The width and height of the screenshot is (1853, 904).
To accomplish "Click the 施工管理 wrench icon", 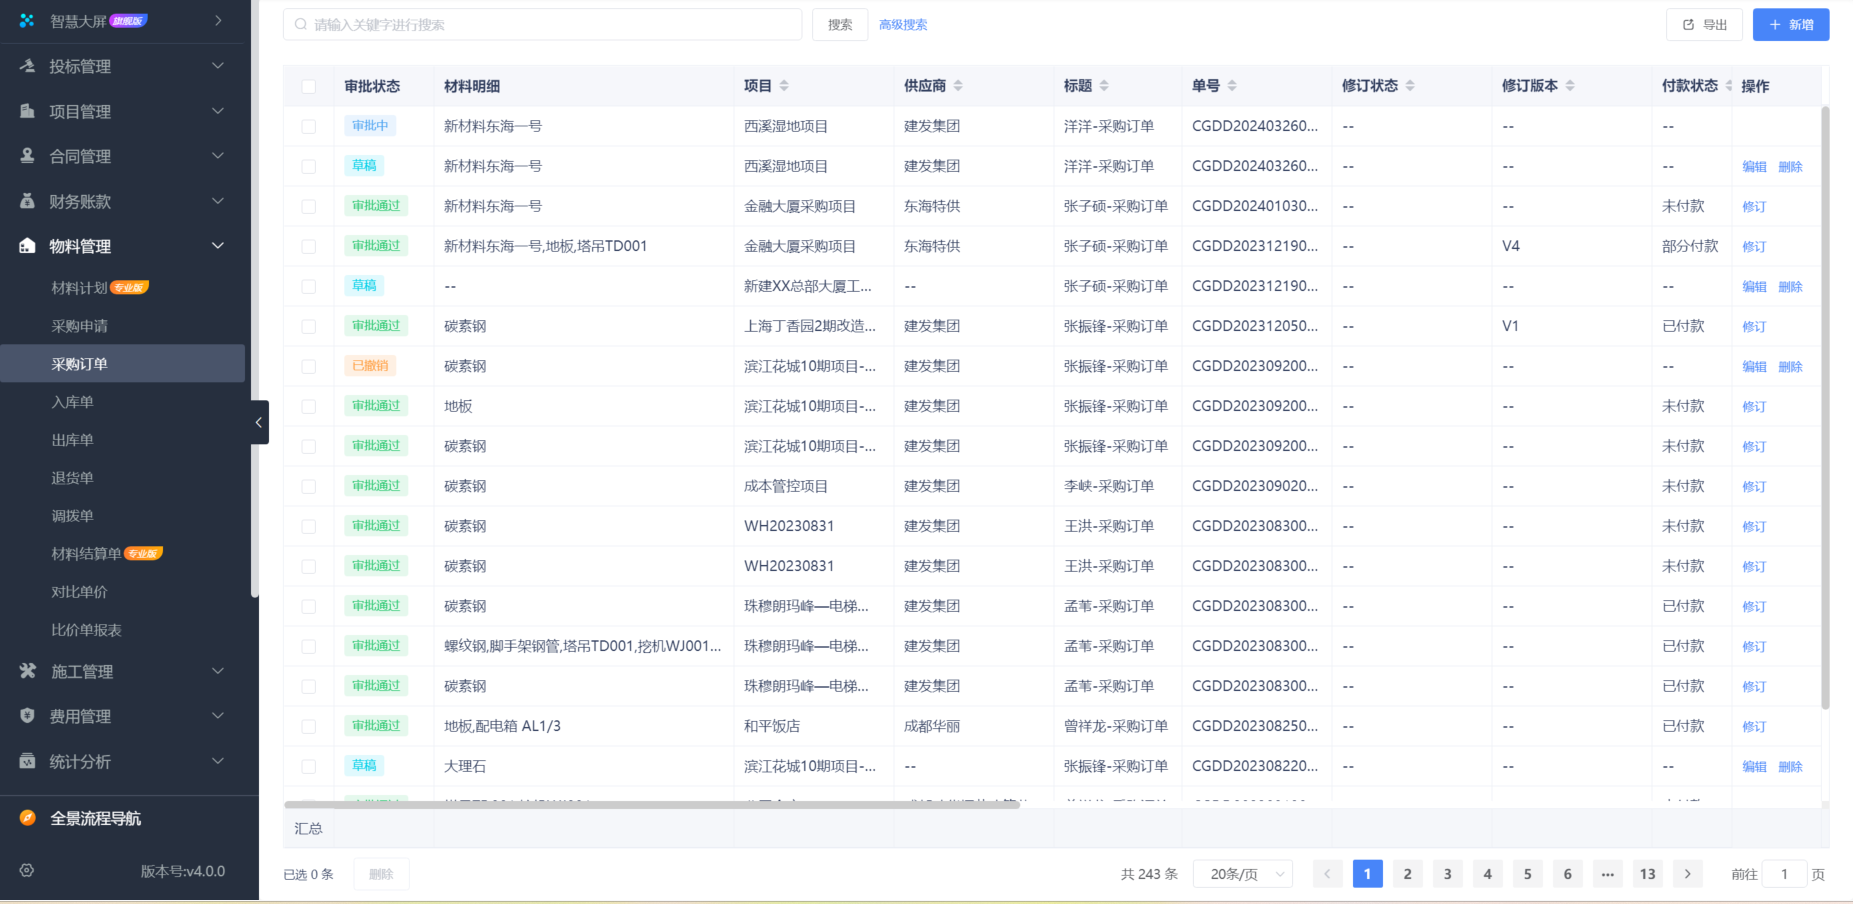I will (x=27, y=671).
